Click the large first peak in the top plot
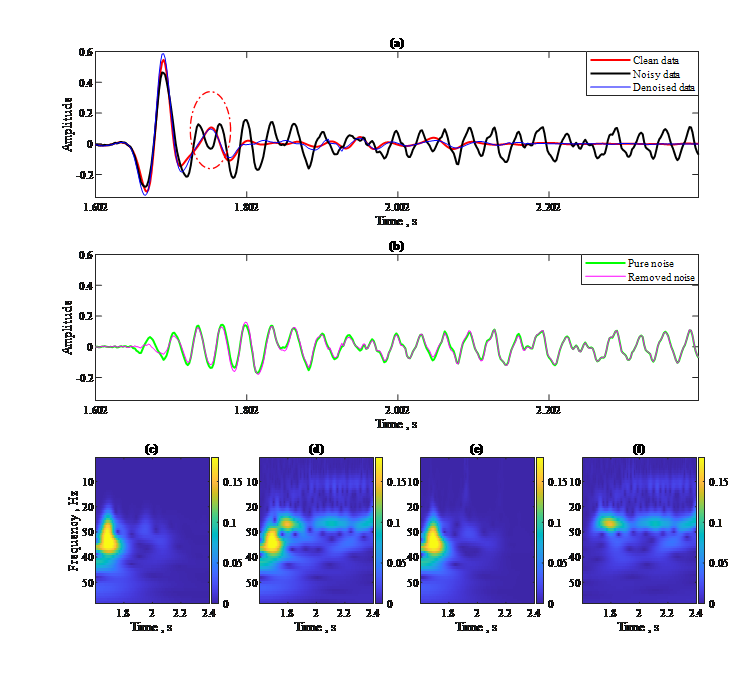Viewport: 732px width, 678px height. (163, 62)
